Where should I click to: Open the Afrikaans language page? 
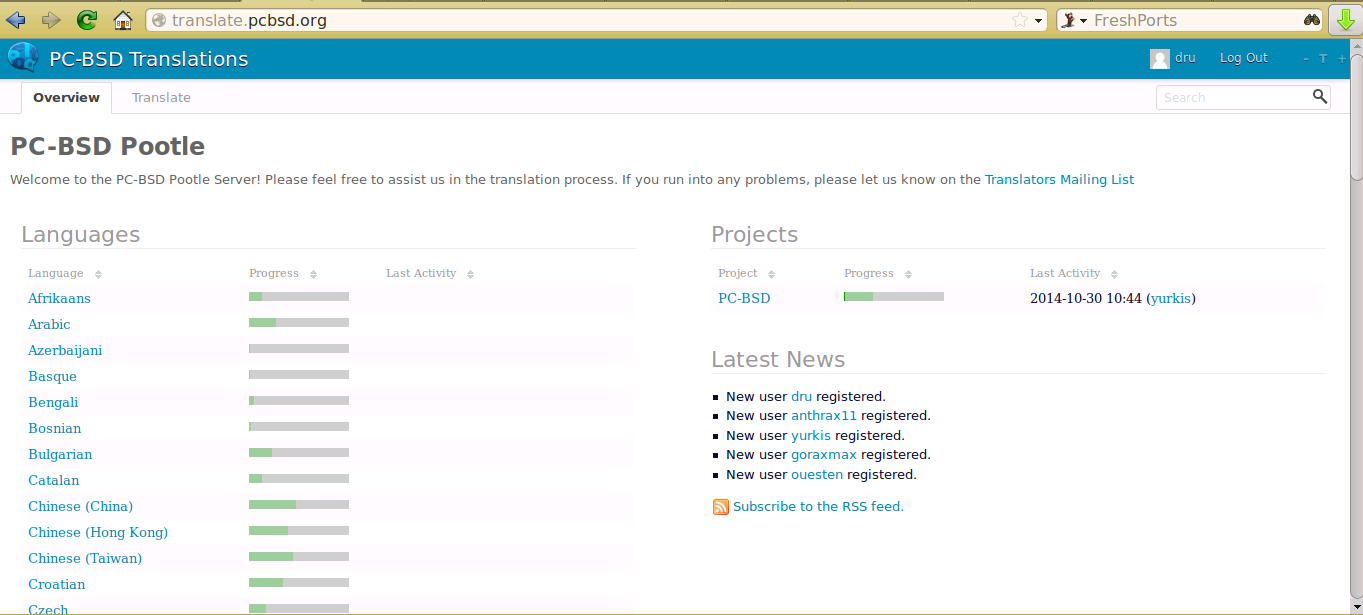point(59,298)
